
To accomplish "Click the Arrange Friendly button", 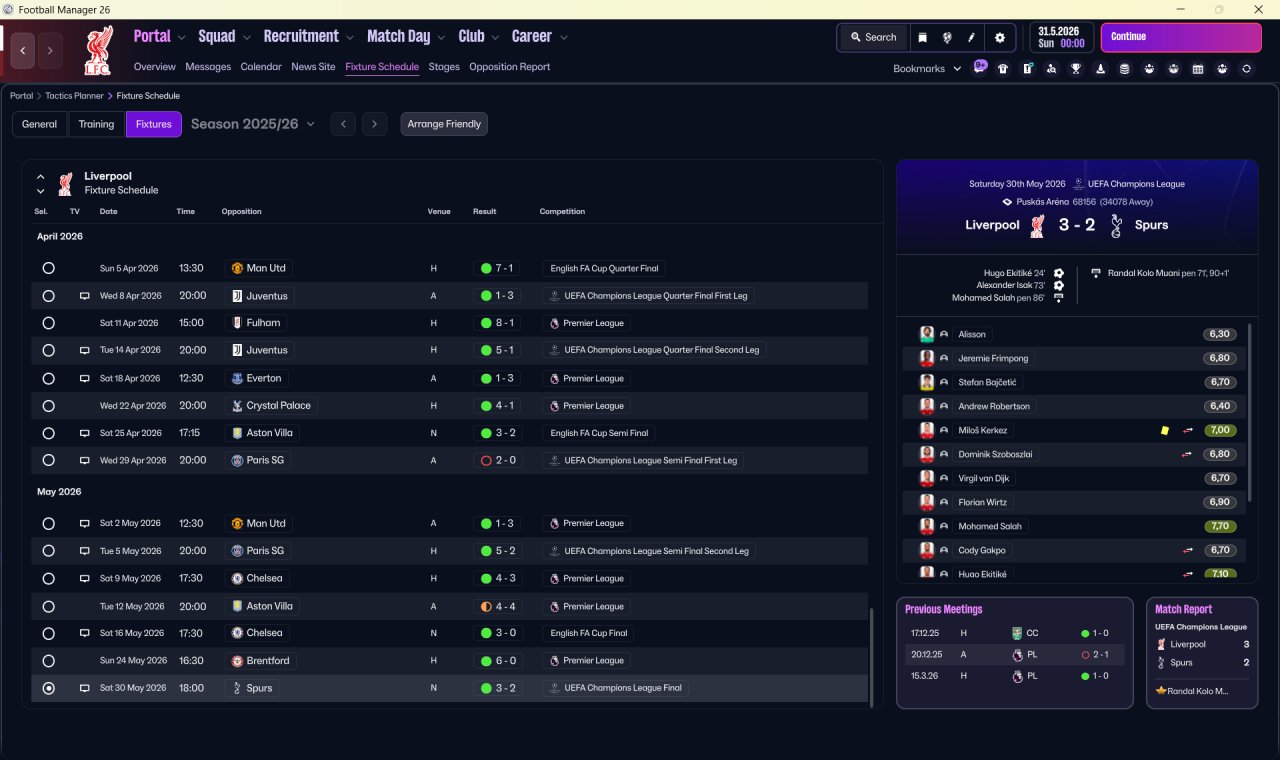I will (444, 124).
